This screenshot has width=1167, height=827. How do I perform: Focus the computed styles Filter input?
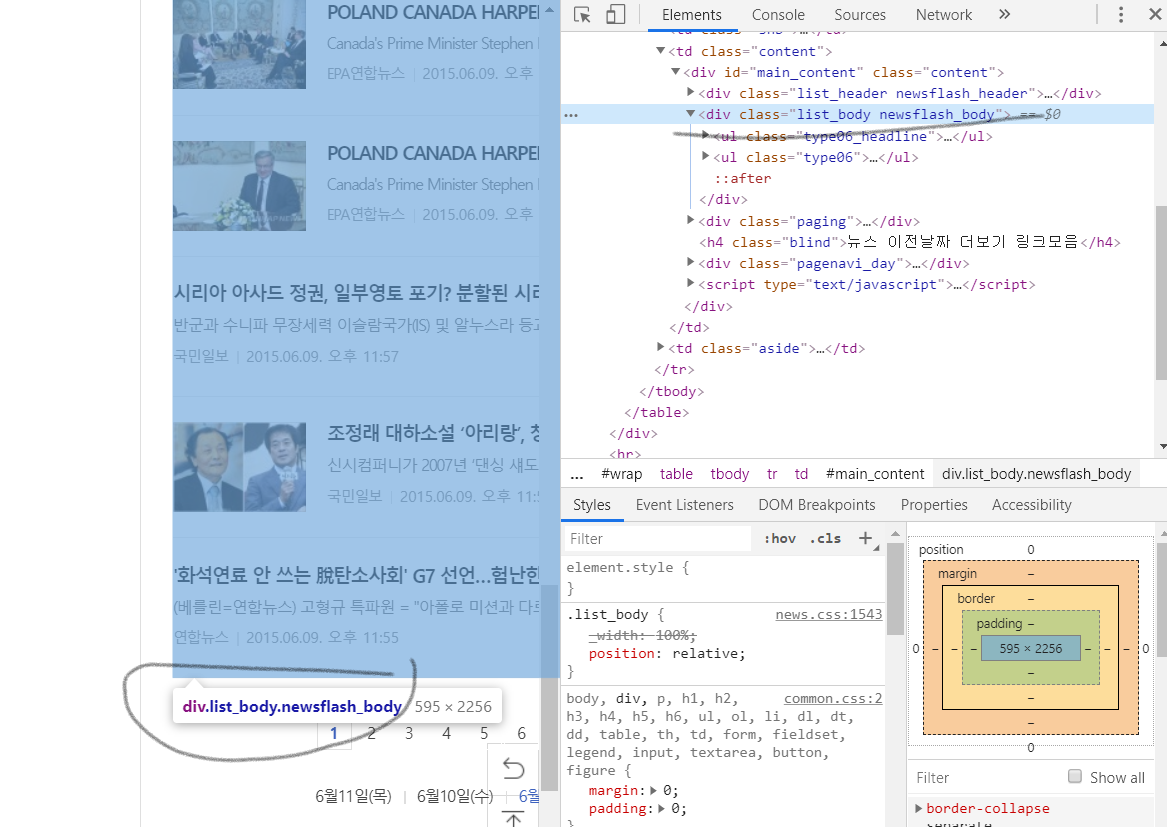point(982,777)
